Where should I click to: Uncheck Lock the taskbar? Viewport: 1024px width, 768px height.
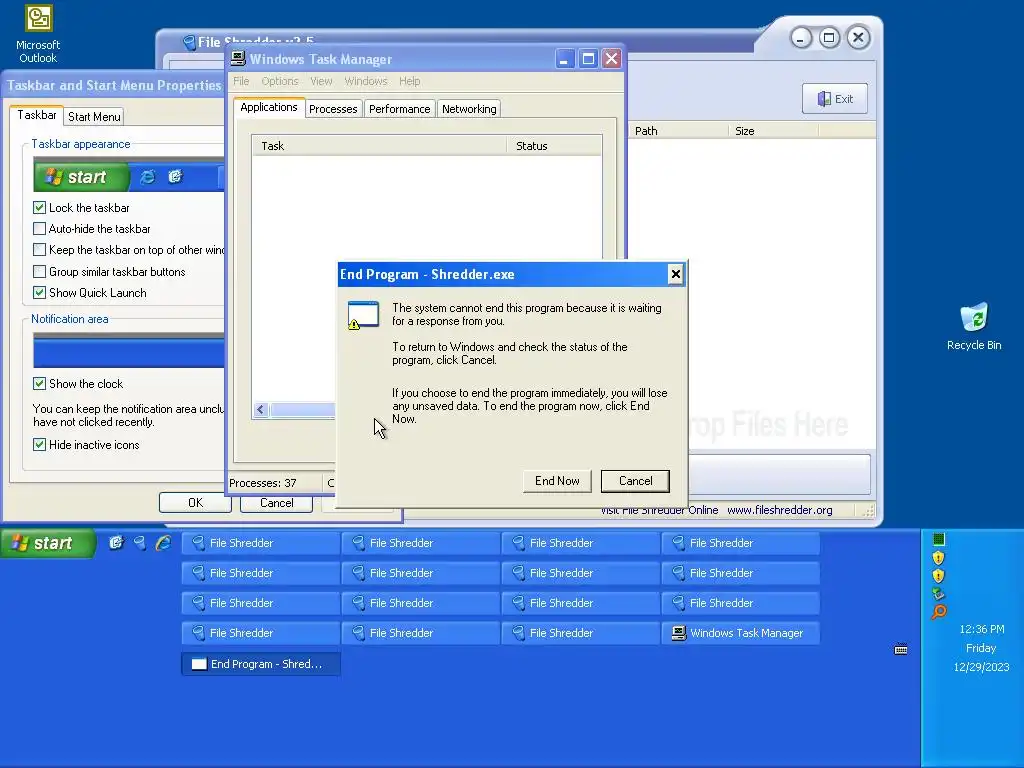(x=39, y=208)
